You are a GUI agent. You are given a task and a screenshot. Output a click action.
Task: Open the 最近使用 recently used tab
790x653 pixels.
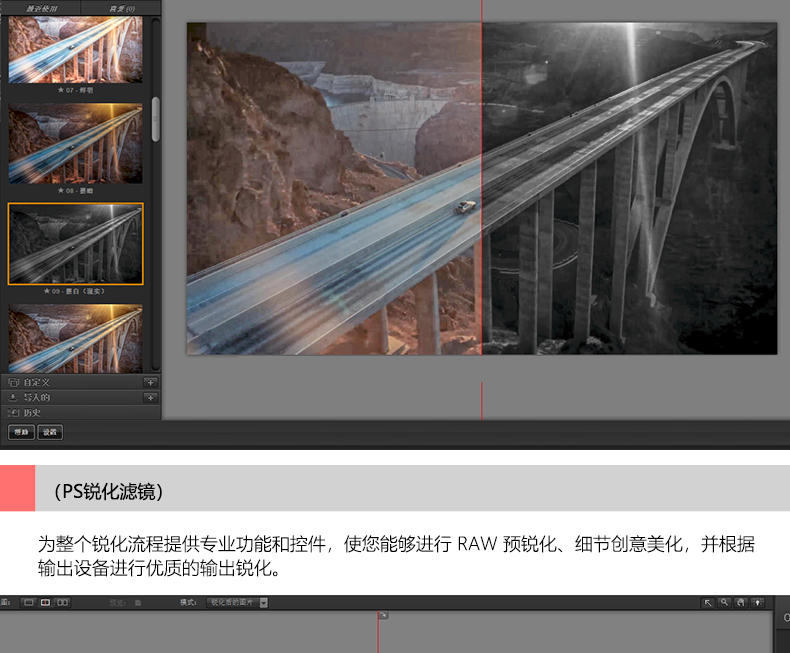pos(41,8)
